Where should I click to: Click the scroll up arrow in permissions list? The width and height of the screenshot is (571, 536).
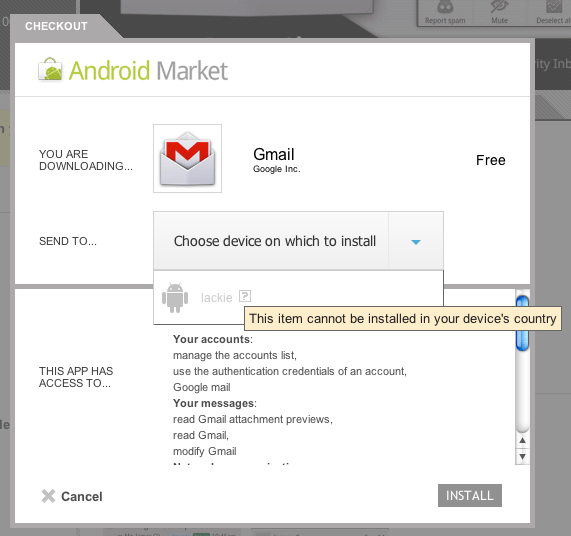pyautogui.click(x=523, y=440)
